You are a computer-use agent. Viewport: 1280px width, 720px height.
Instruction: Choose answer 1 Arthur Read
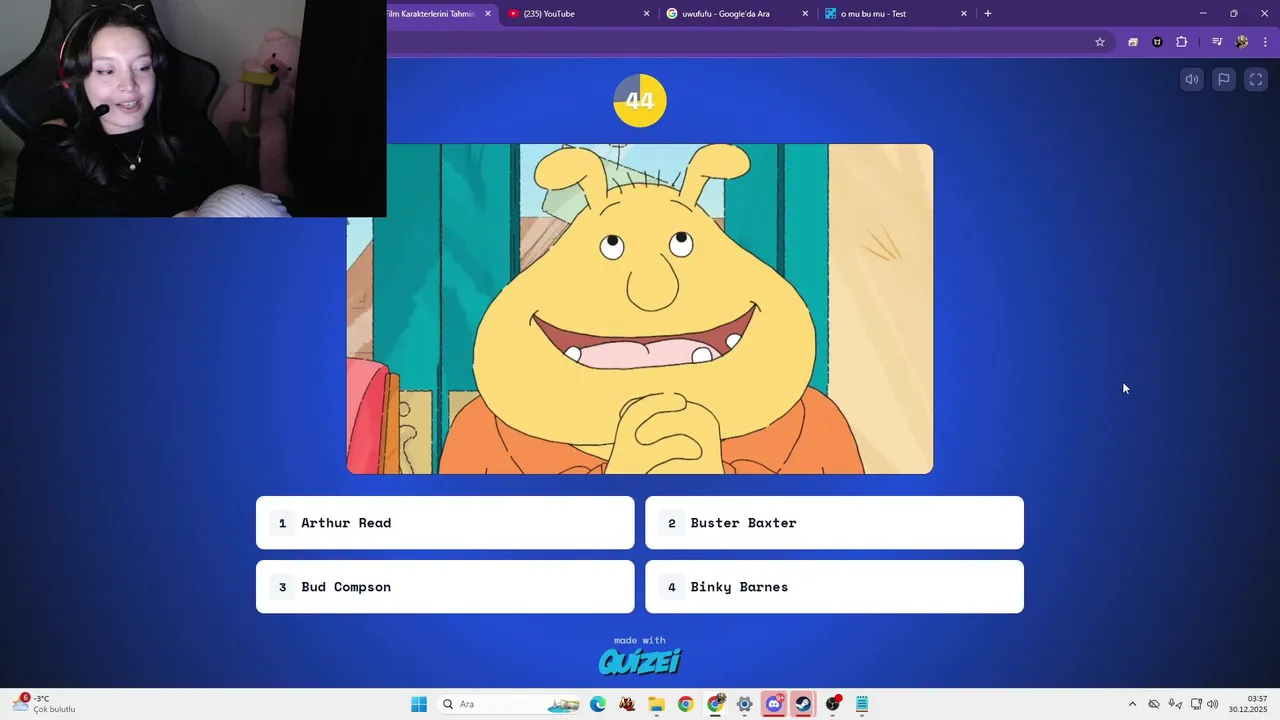(x=445, y=523)
